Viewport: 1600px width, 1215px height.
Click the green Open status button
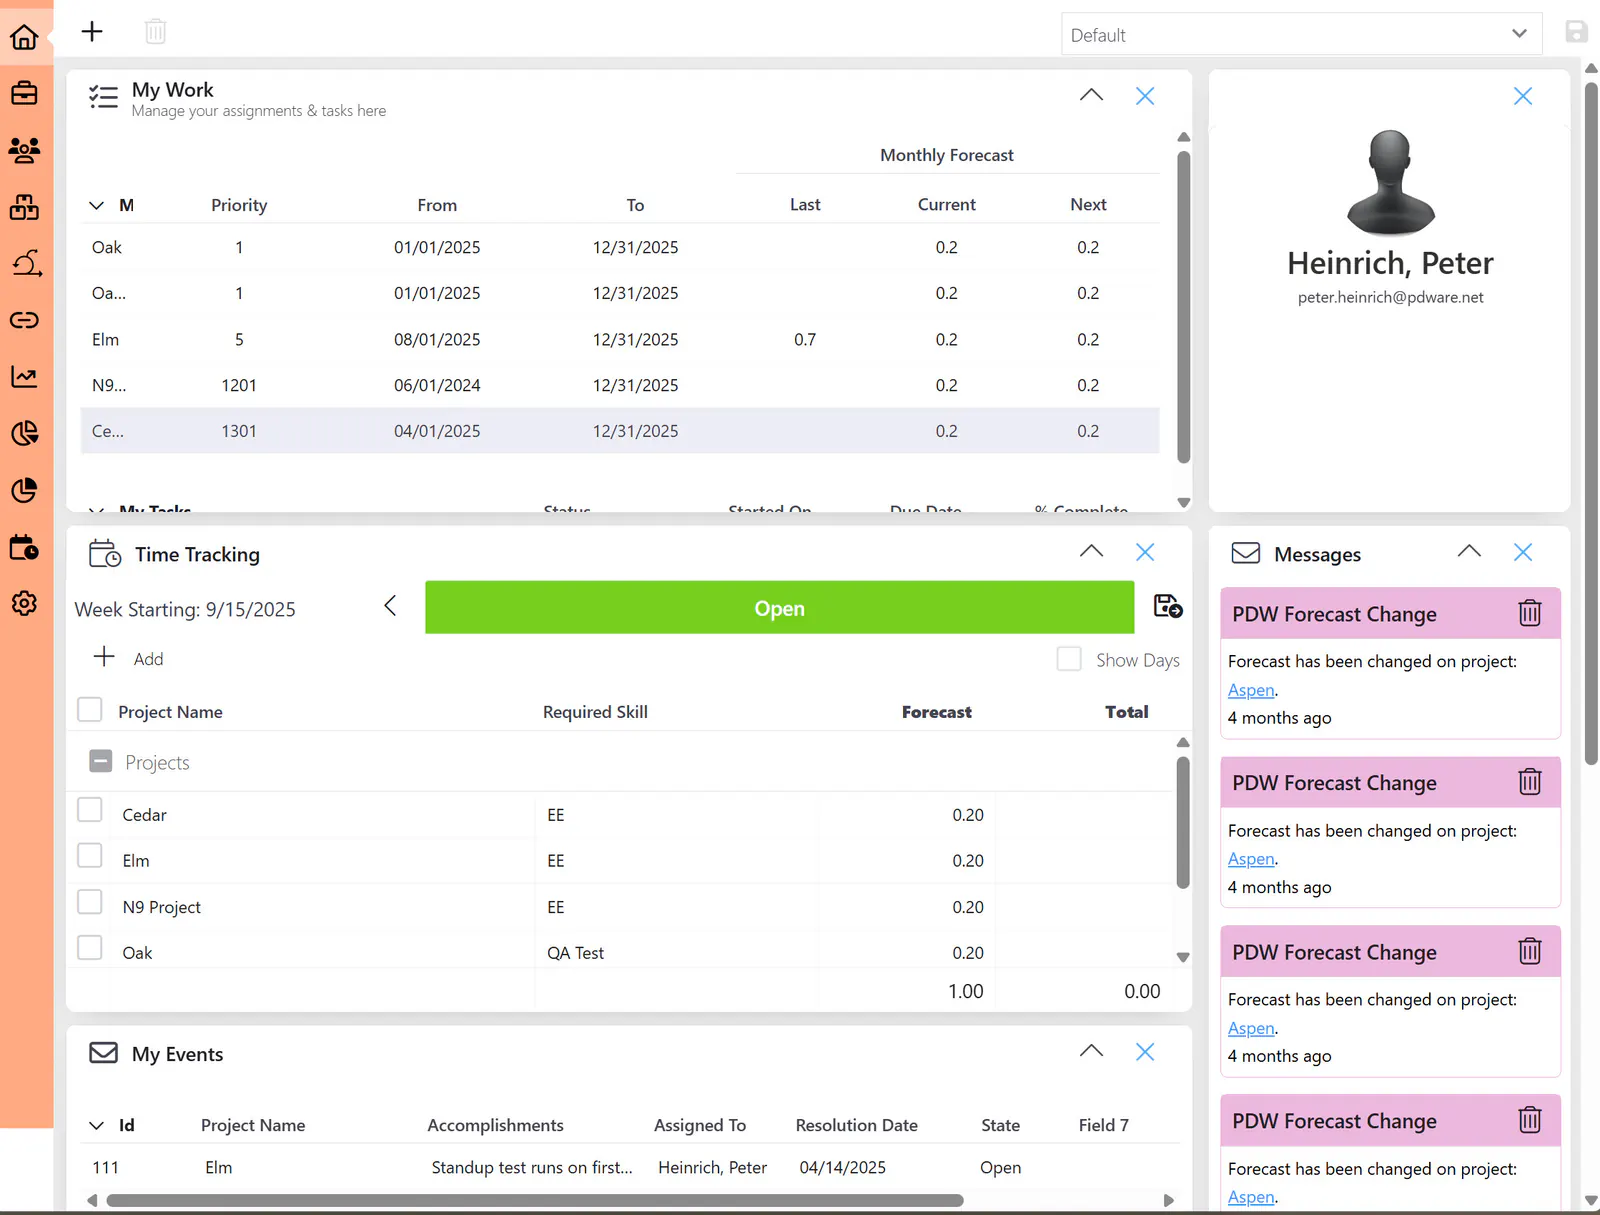pos(779,607)
